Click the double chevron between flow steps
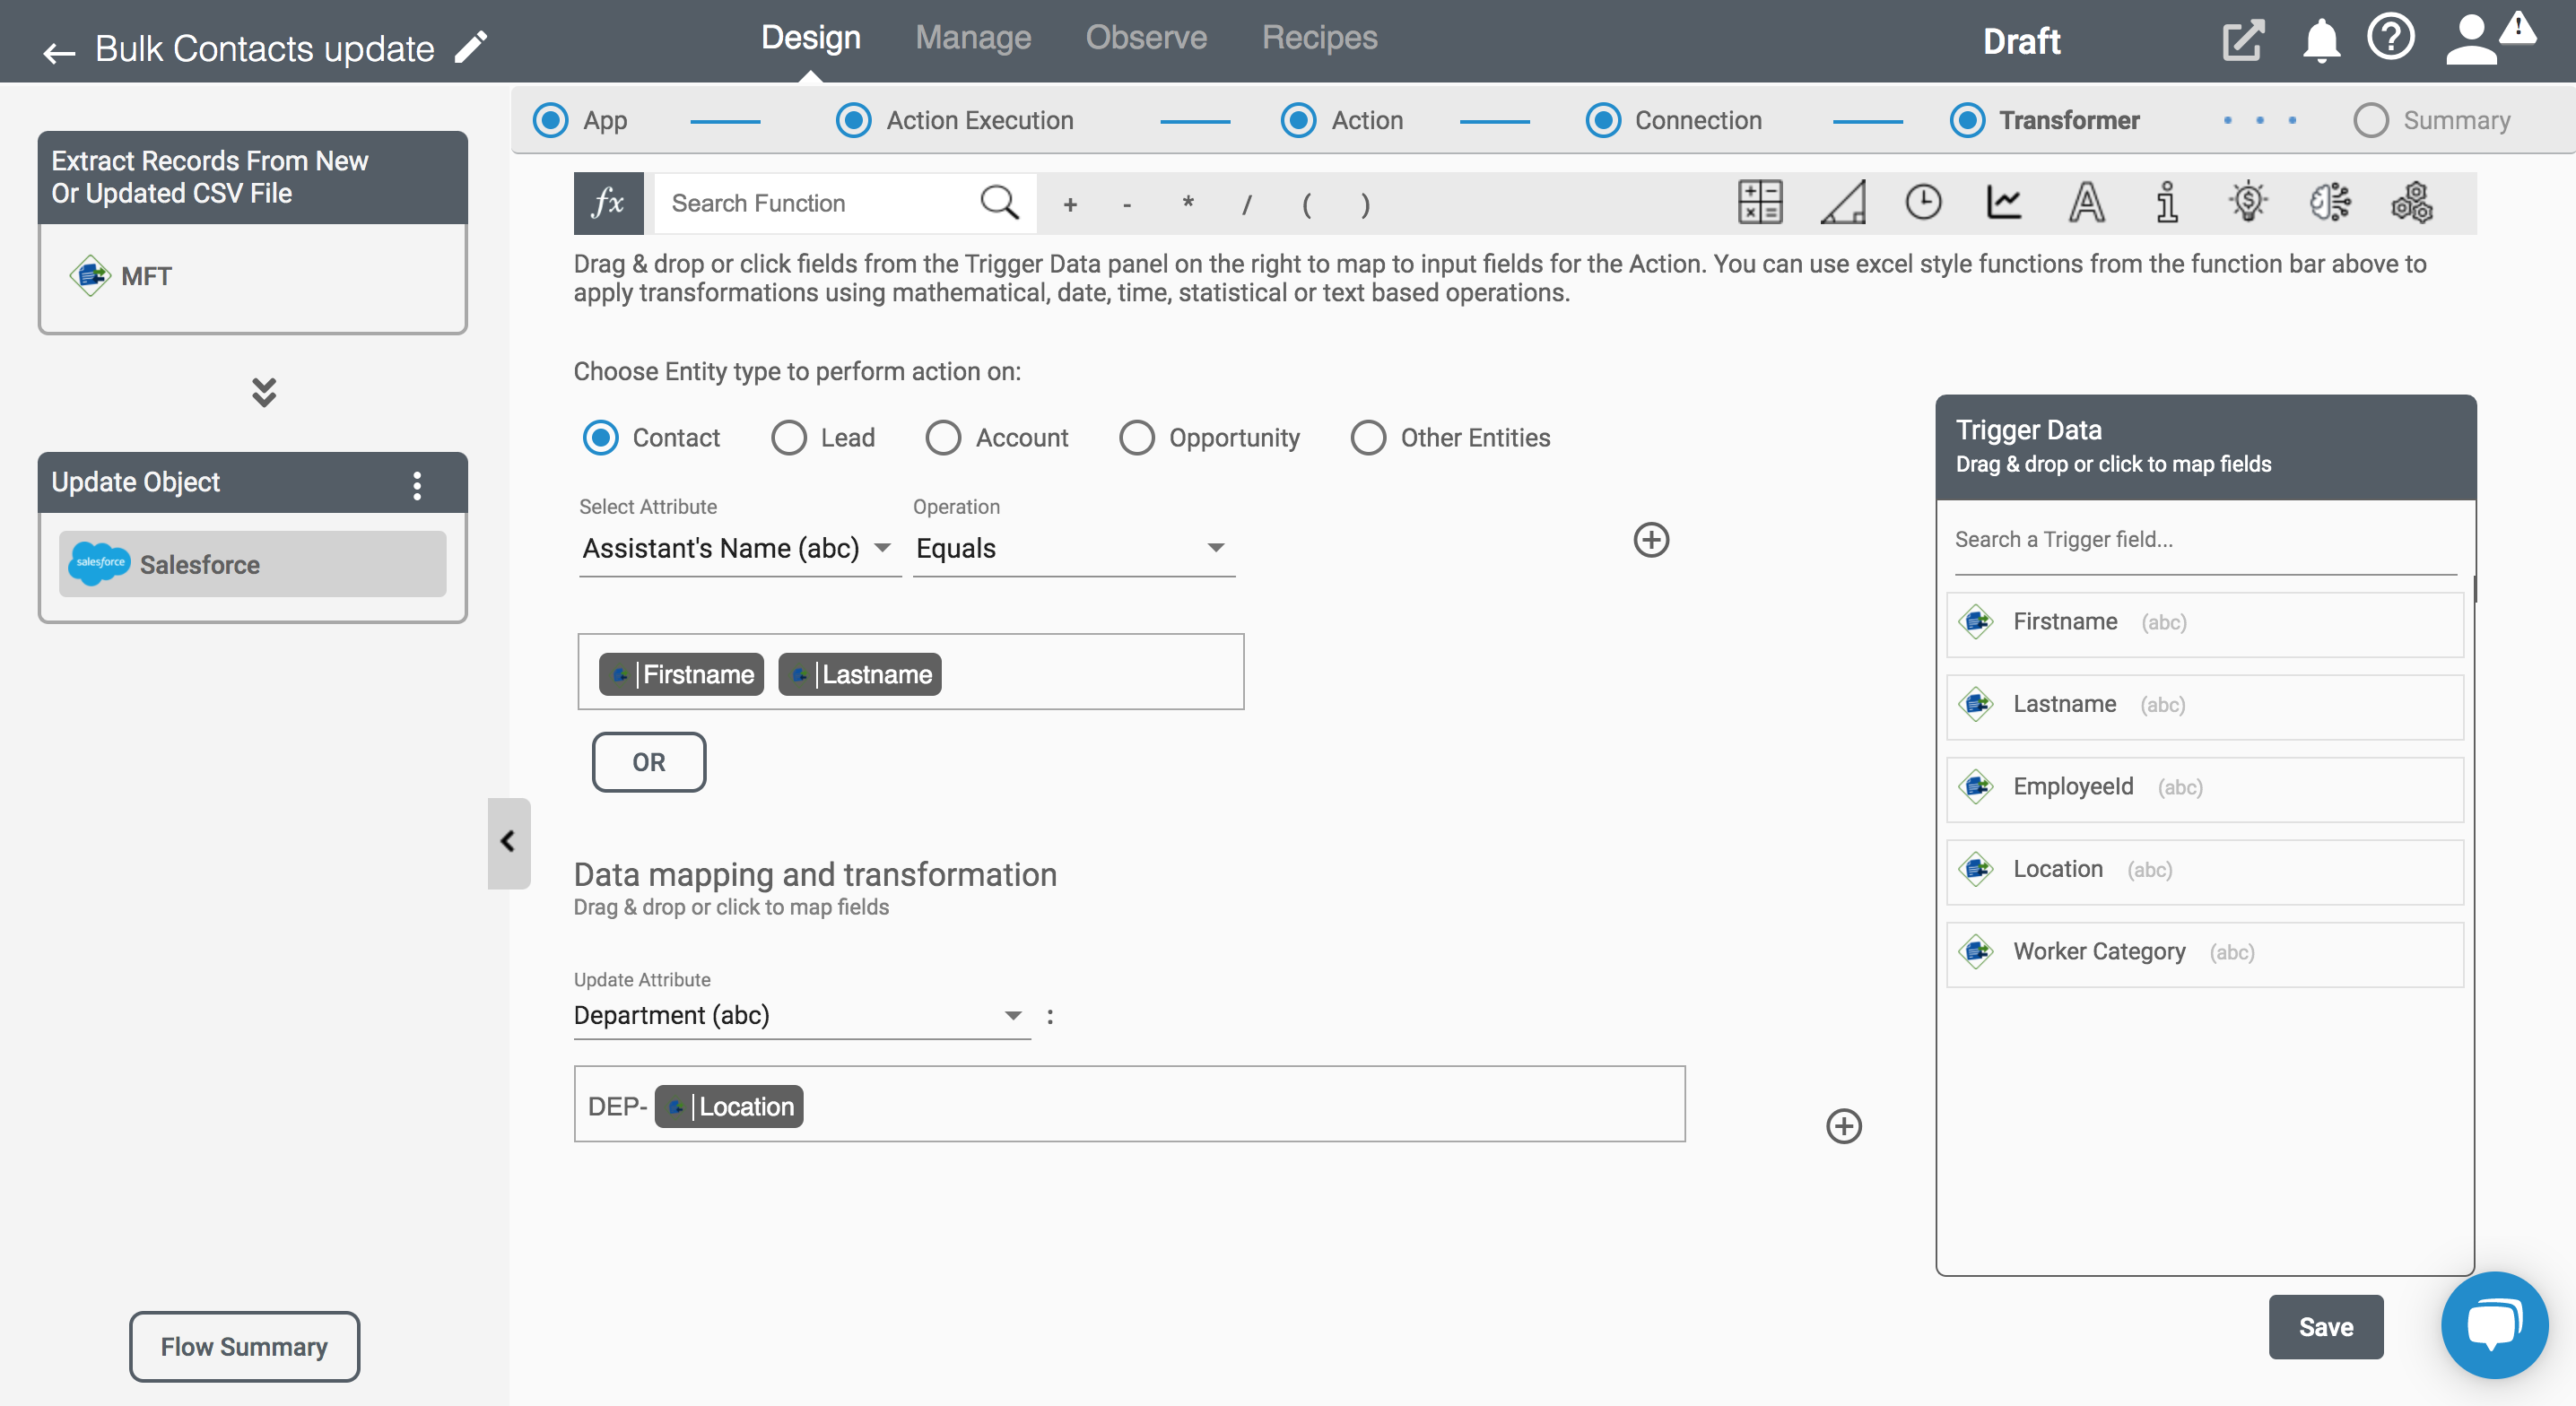This screenshot has height=1406, width=2576. [x=264, y=392]
